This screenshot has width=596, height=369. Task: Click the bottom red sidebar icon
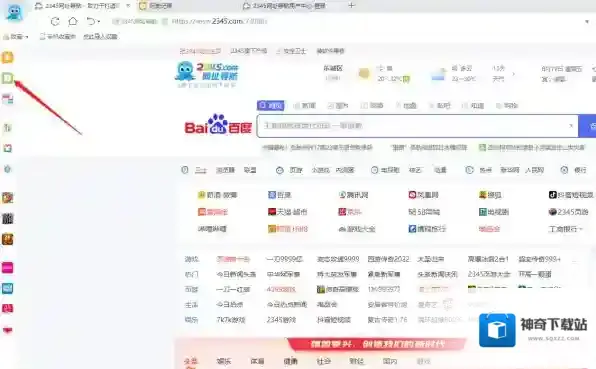pyautogui.click(x=8, y=330)
